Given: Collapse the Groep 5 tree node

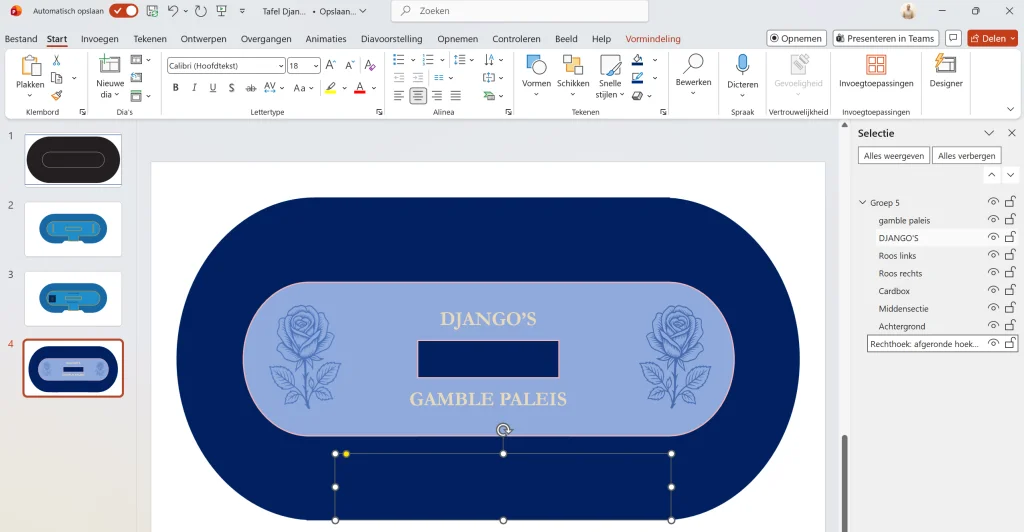Looking at the screenshot, I should [863, 202].
